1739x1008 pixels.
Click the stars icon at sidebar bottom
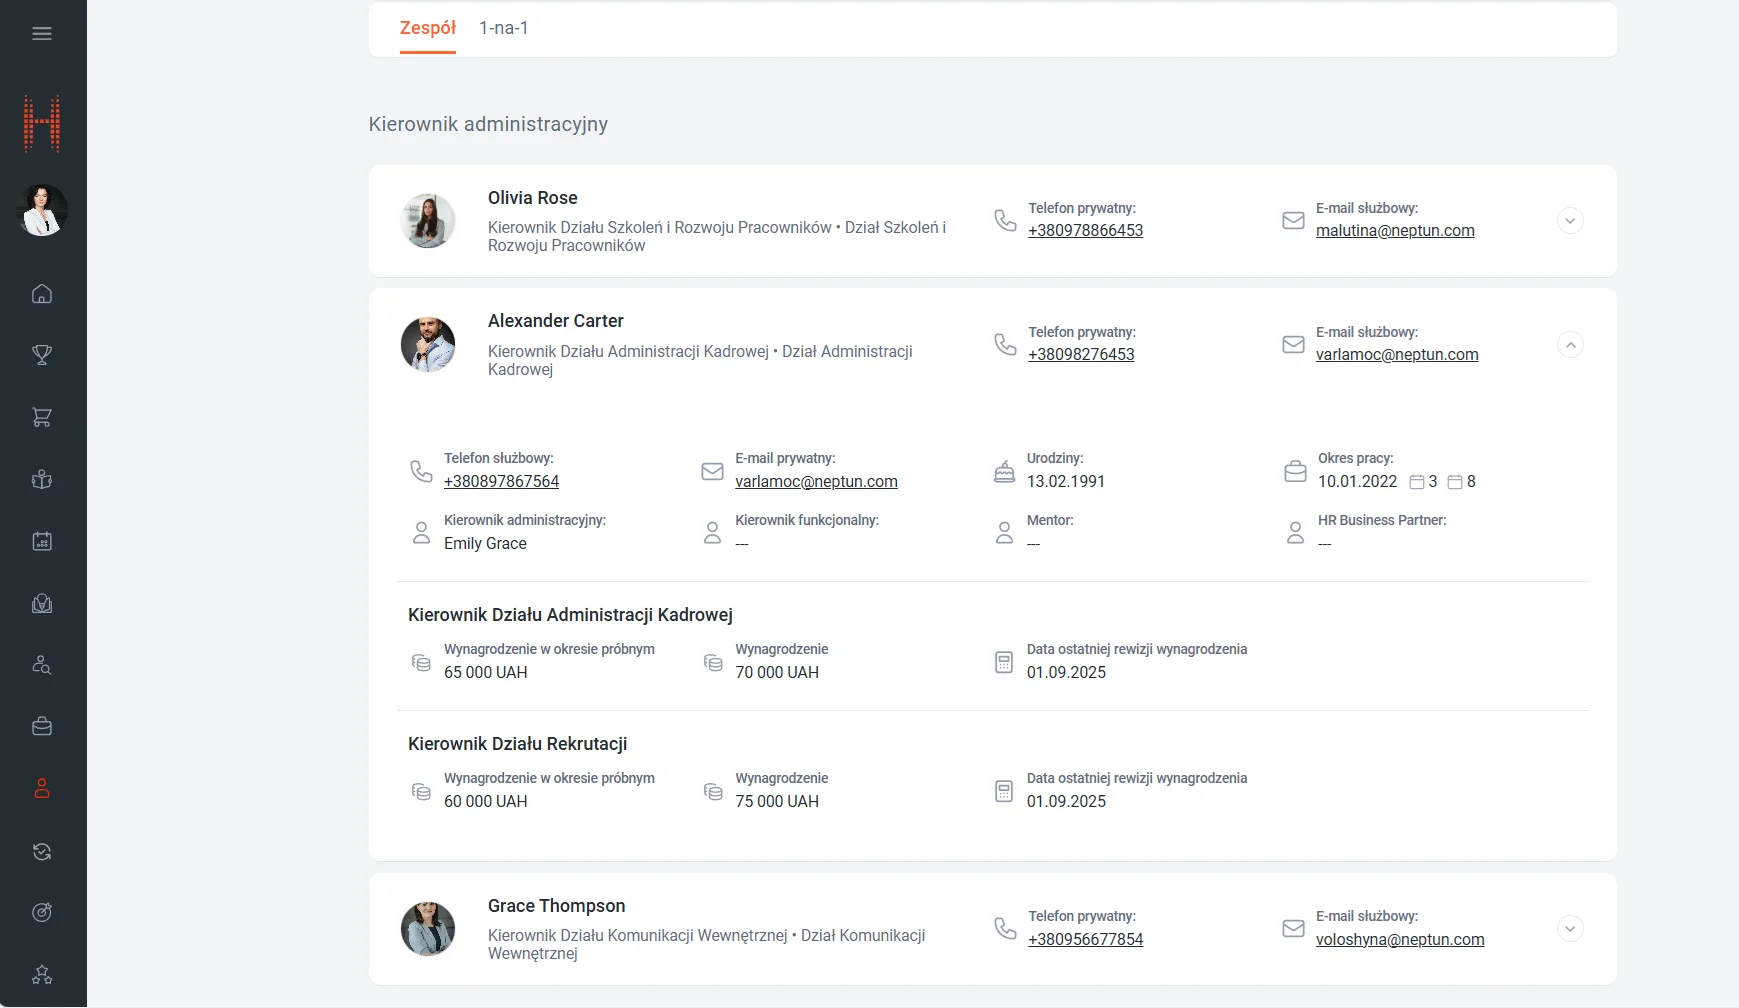pos(42,974)
